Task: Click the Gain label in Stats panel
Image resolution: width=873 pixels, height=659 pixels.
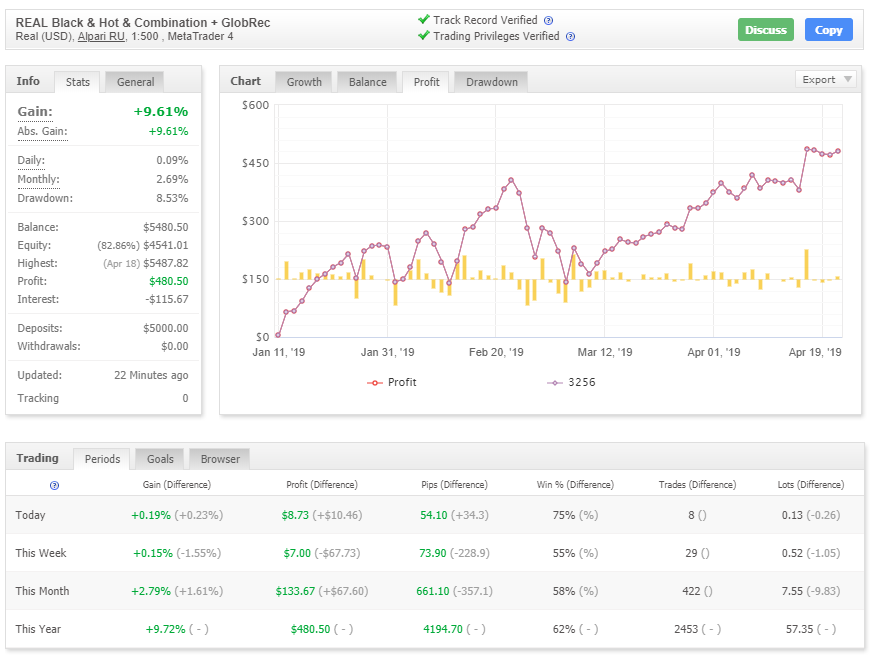Action: point(35,112)
